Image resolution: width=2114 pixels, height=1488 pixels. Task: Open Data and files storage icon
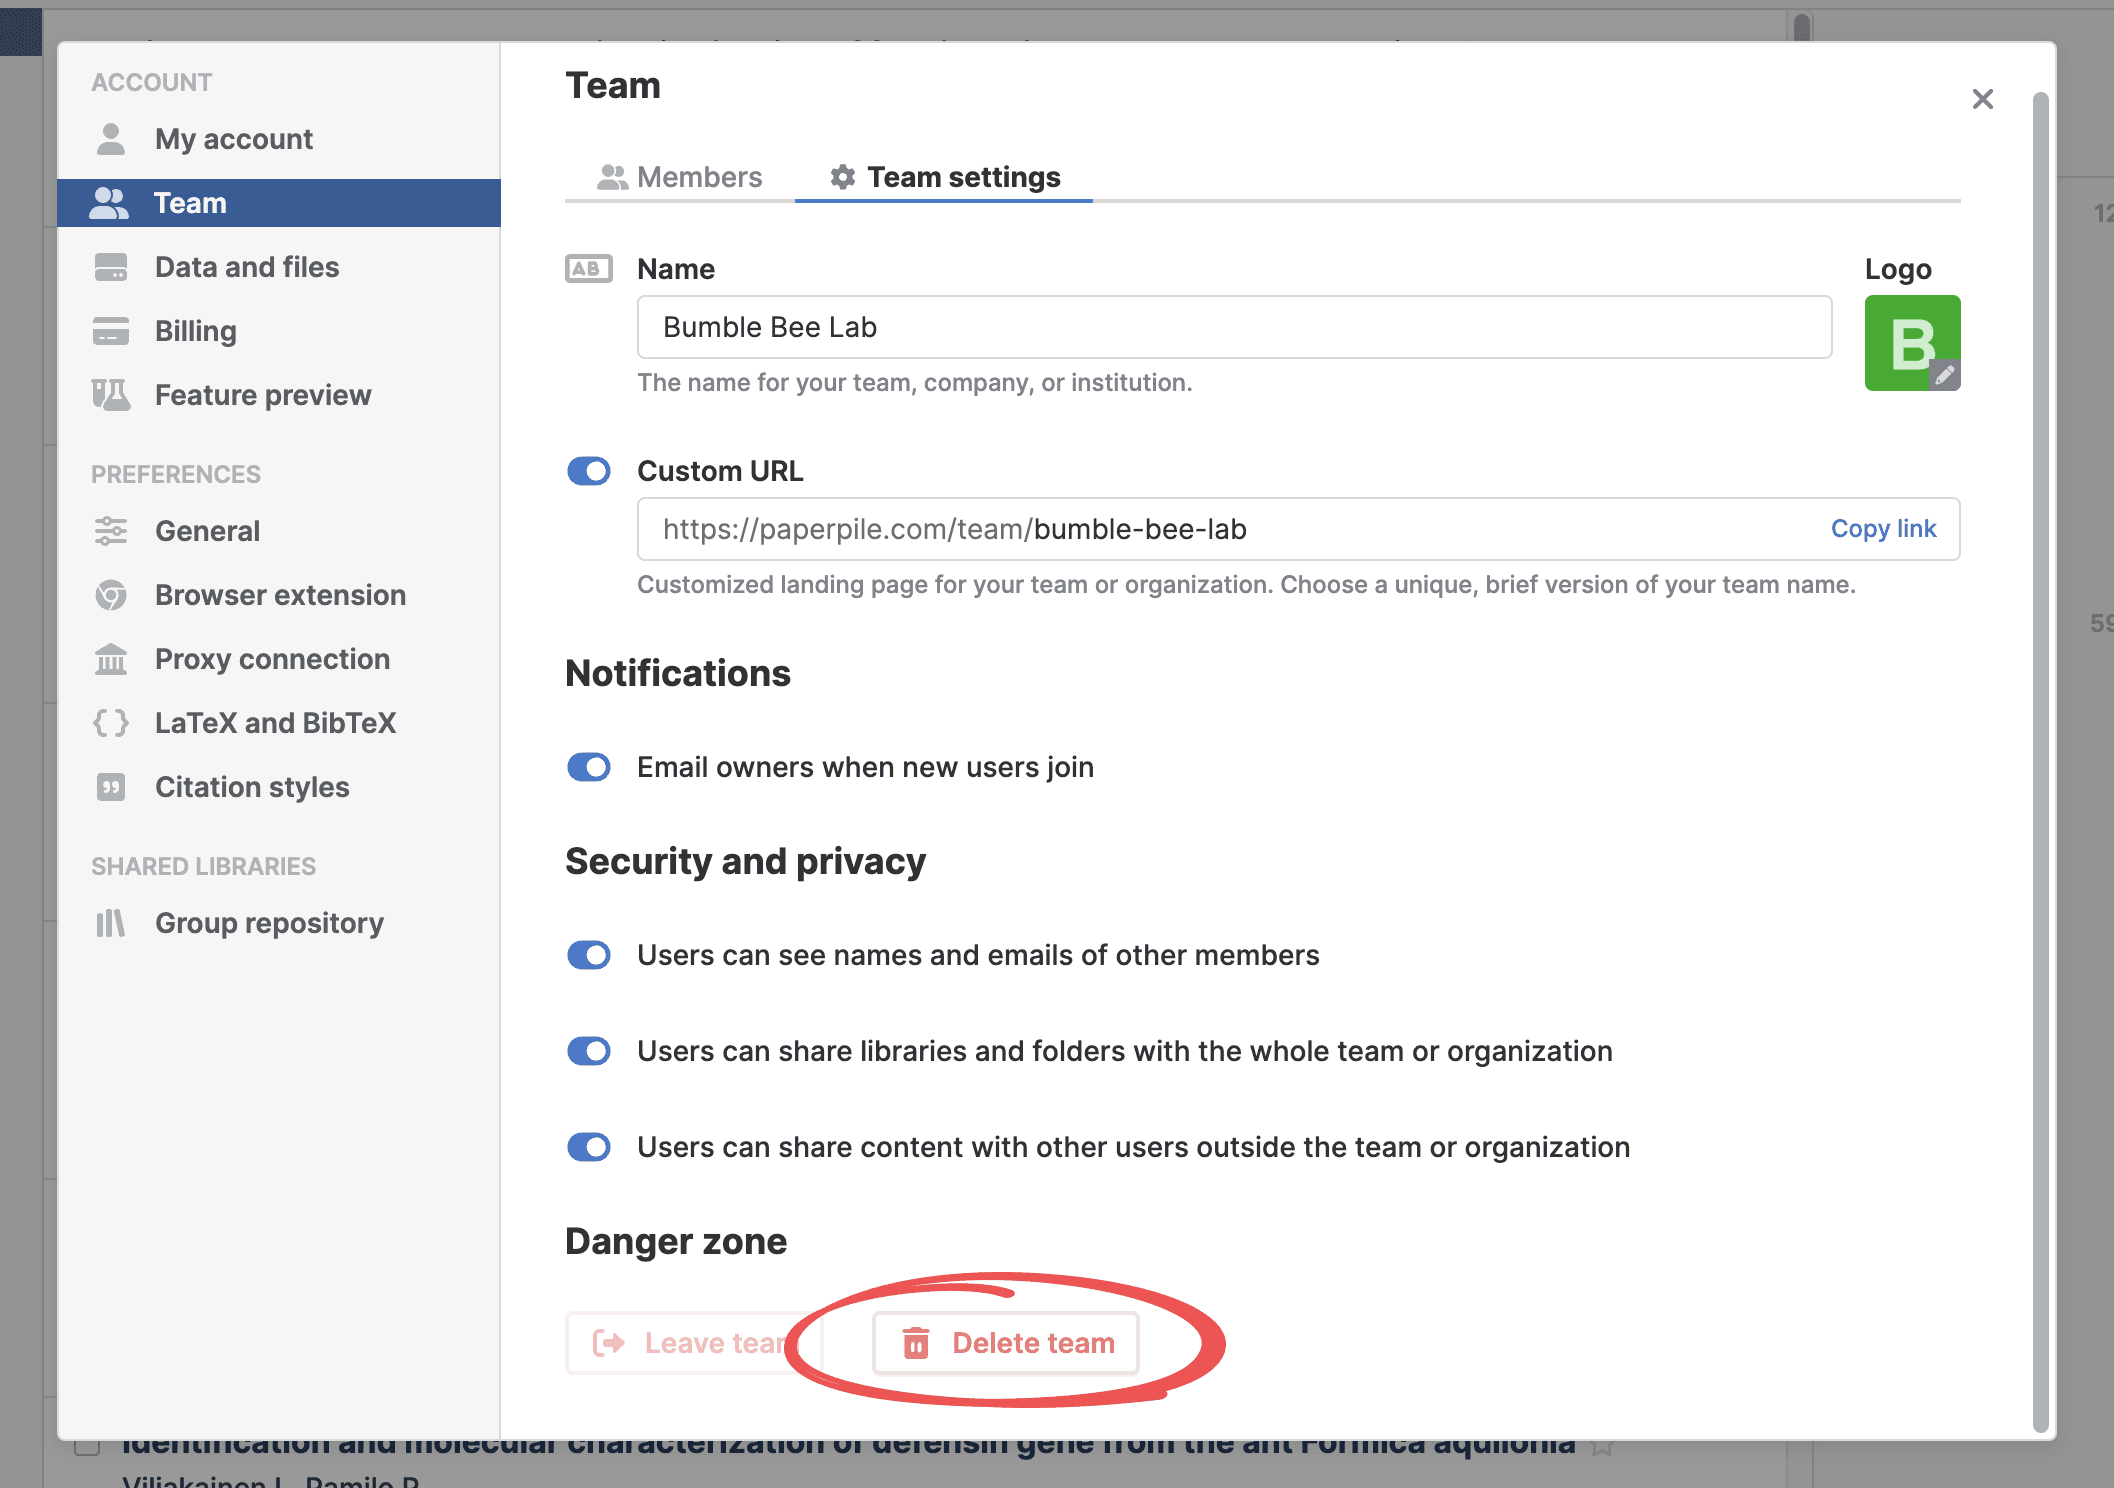pos(111,267)
